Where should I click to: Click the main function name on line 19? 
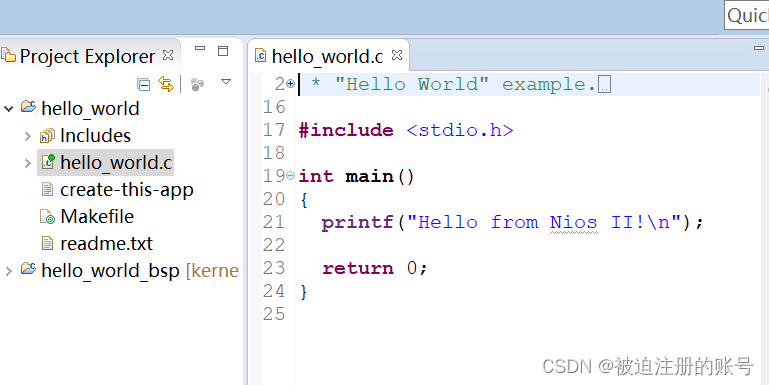pos(369,177)
